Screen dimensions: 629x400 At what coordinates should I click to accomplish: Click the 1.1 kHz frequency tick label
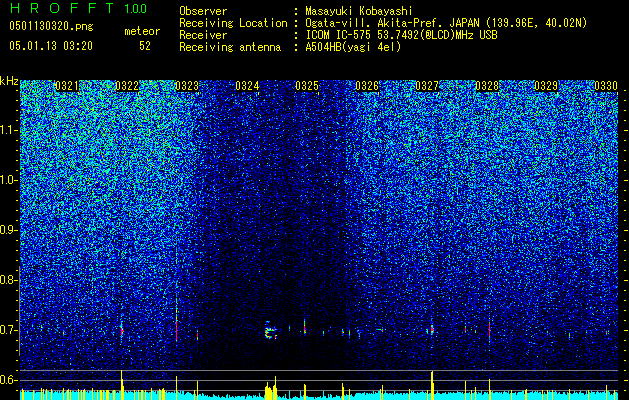click(8, 130)
